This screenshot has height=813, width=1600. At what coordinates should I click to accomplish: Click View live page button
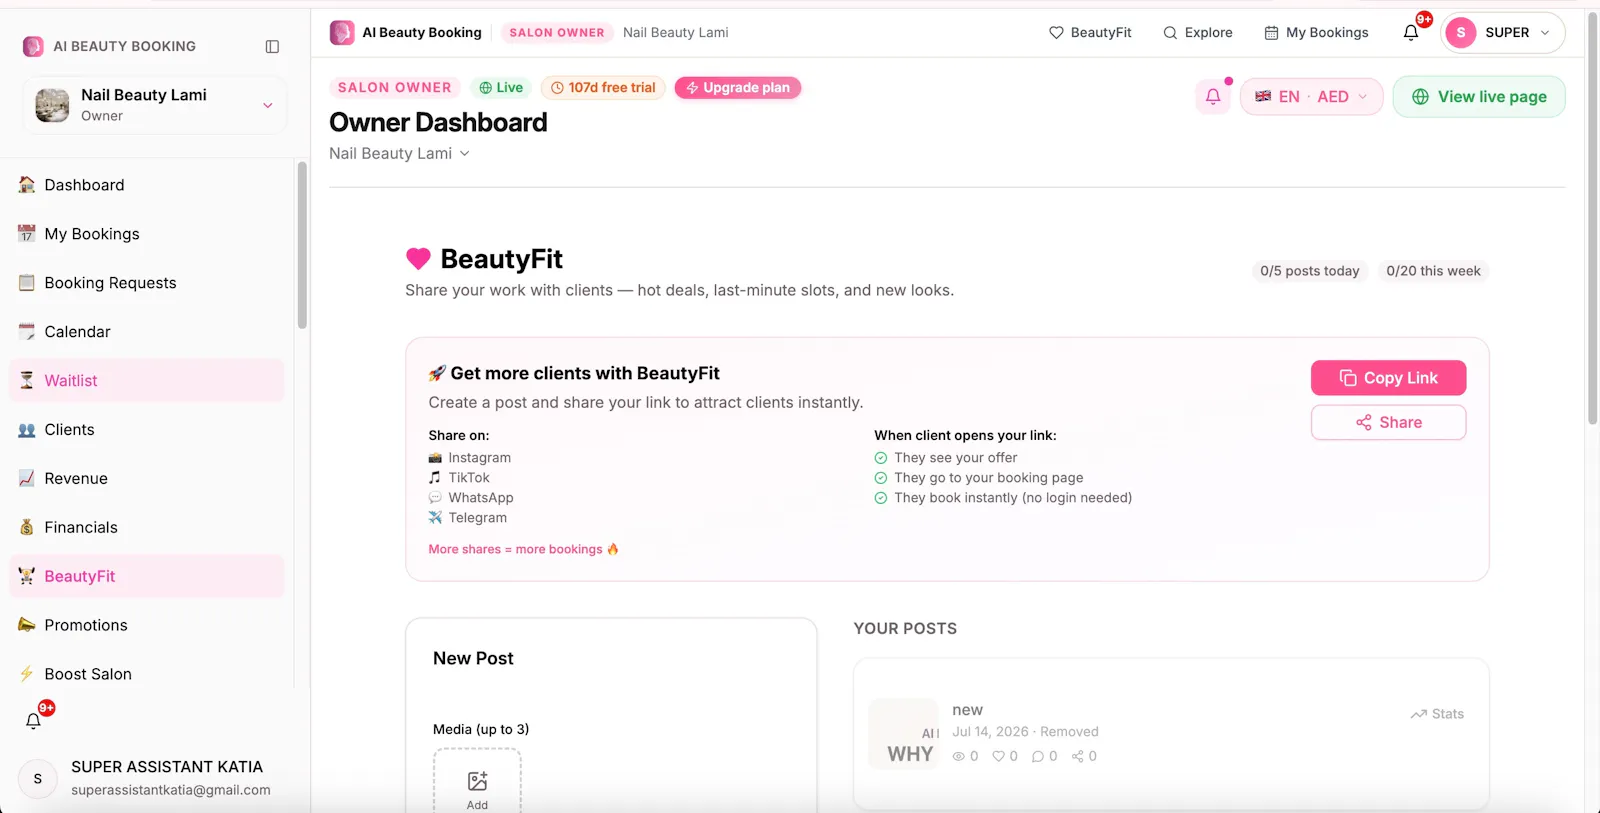coord(1479,97)
